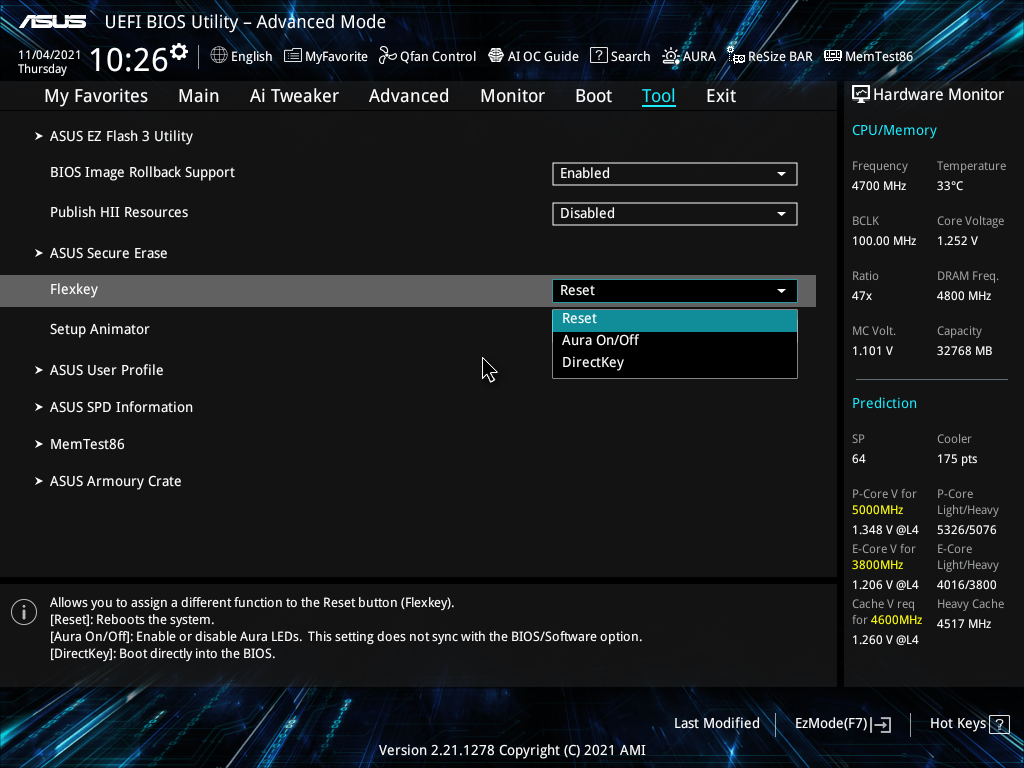
Task: Click the AURA light icon
Action: pos(671,56)
